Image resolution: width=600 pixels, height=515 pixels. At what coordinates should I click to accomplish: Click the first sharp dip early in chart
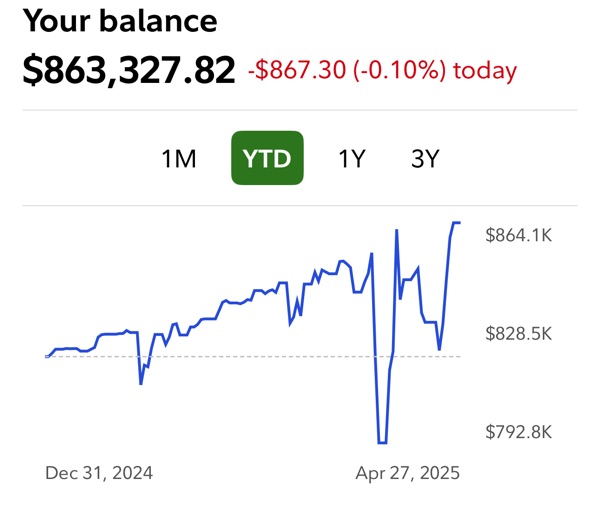[x=141, y=383]
